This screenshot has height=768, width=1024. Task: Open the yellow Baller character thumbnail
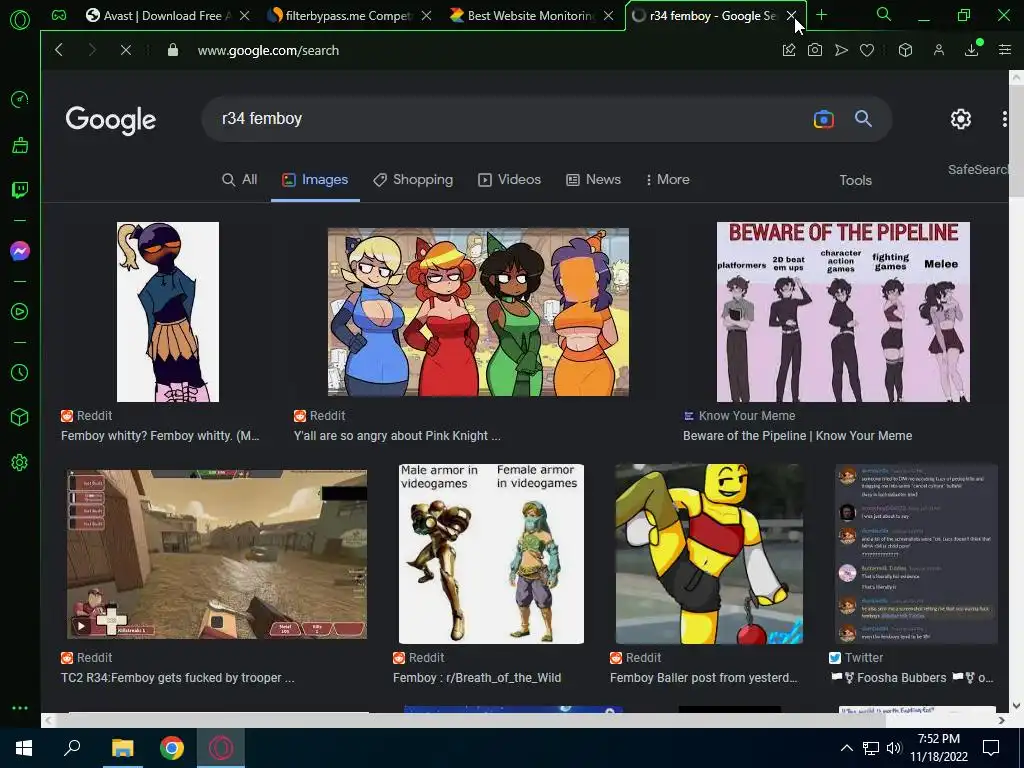pyautogui.click(x=709, y=554)
